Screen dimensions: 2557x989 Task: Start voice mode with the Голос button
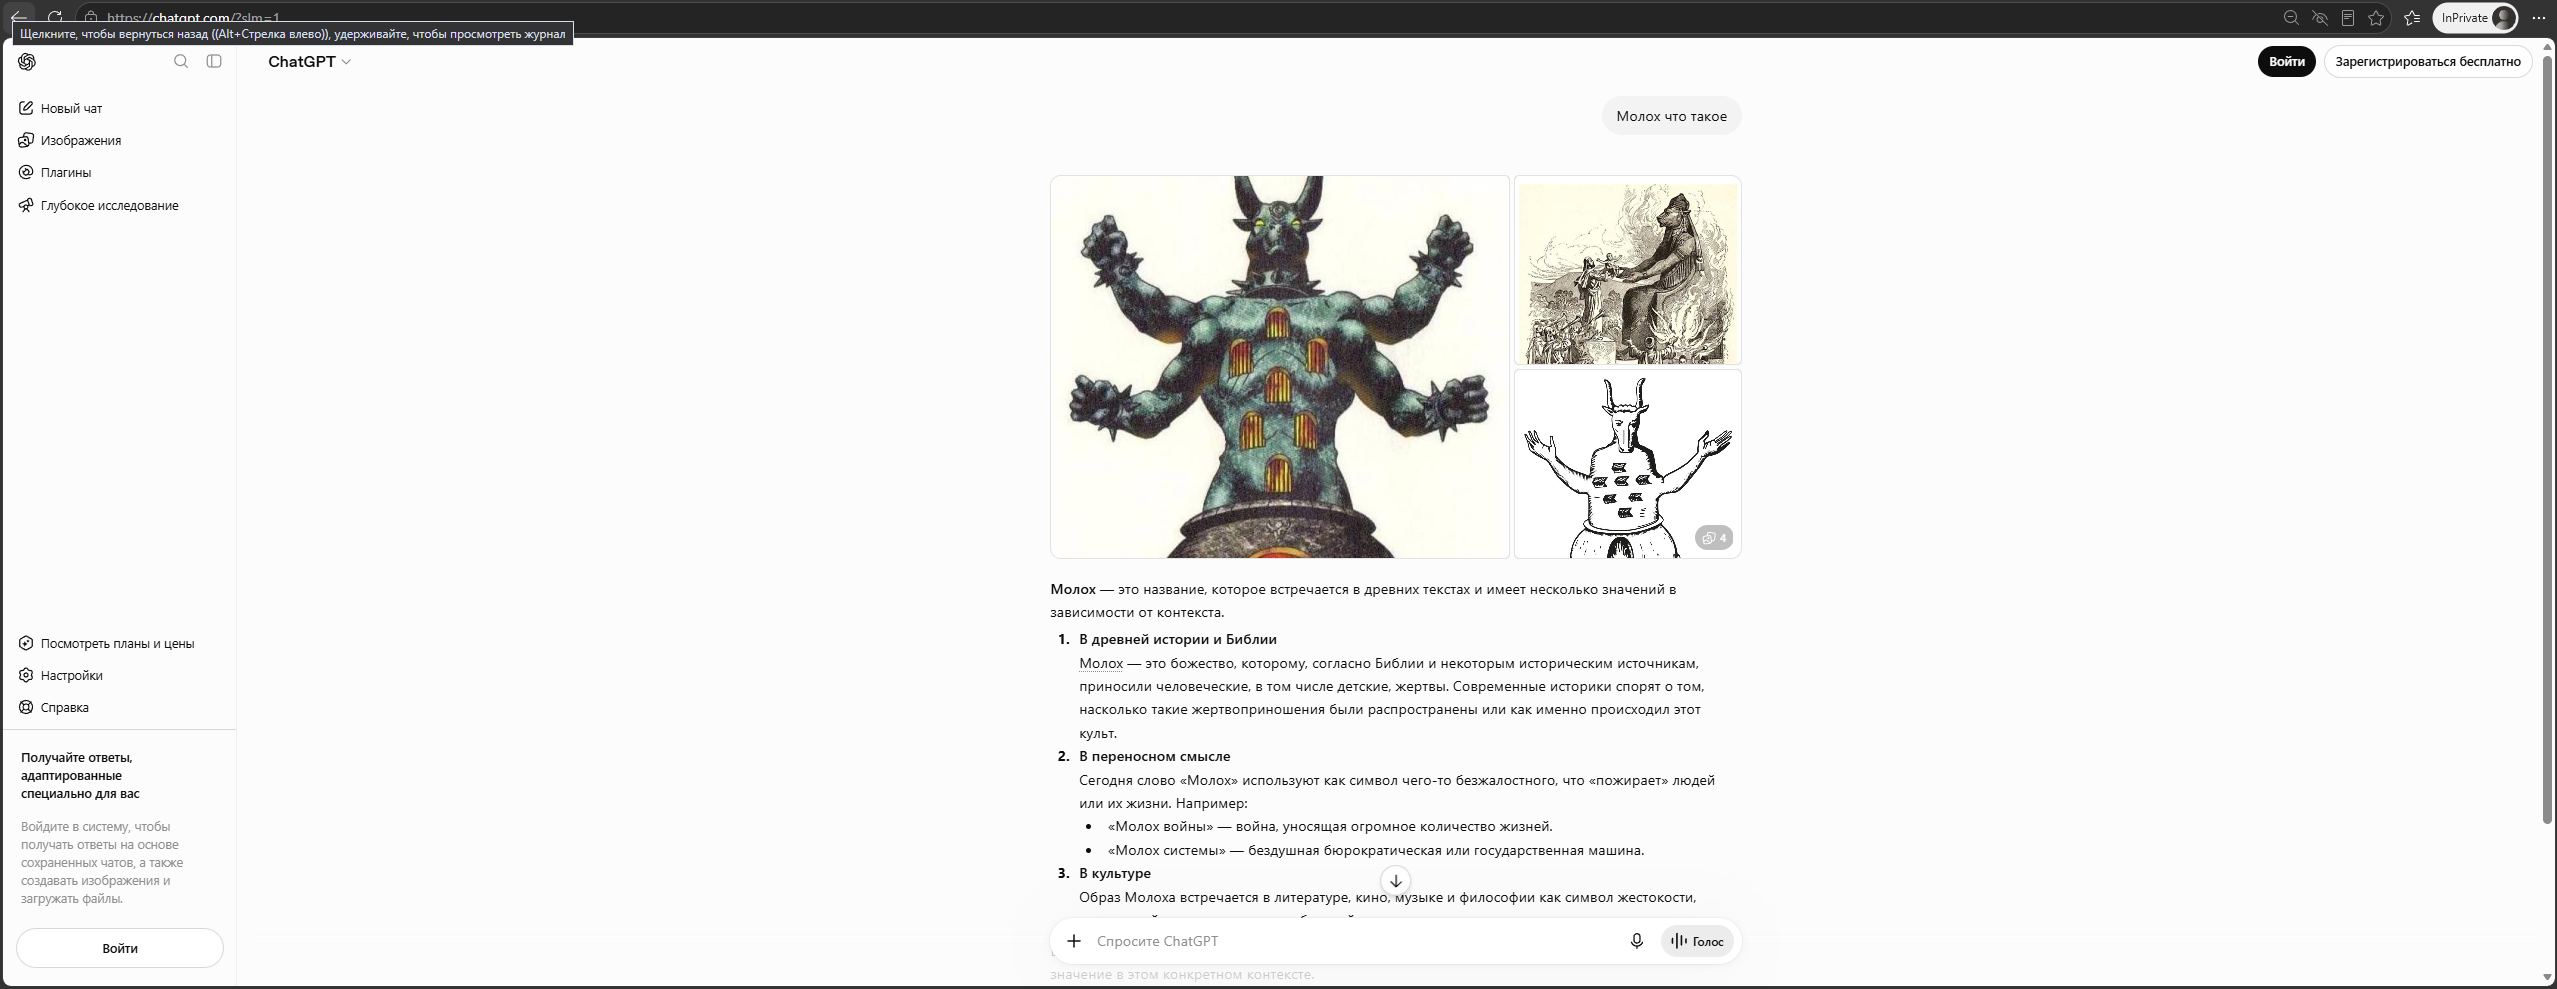pos(1697,941)
